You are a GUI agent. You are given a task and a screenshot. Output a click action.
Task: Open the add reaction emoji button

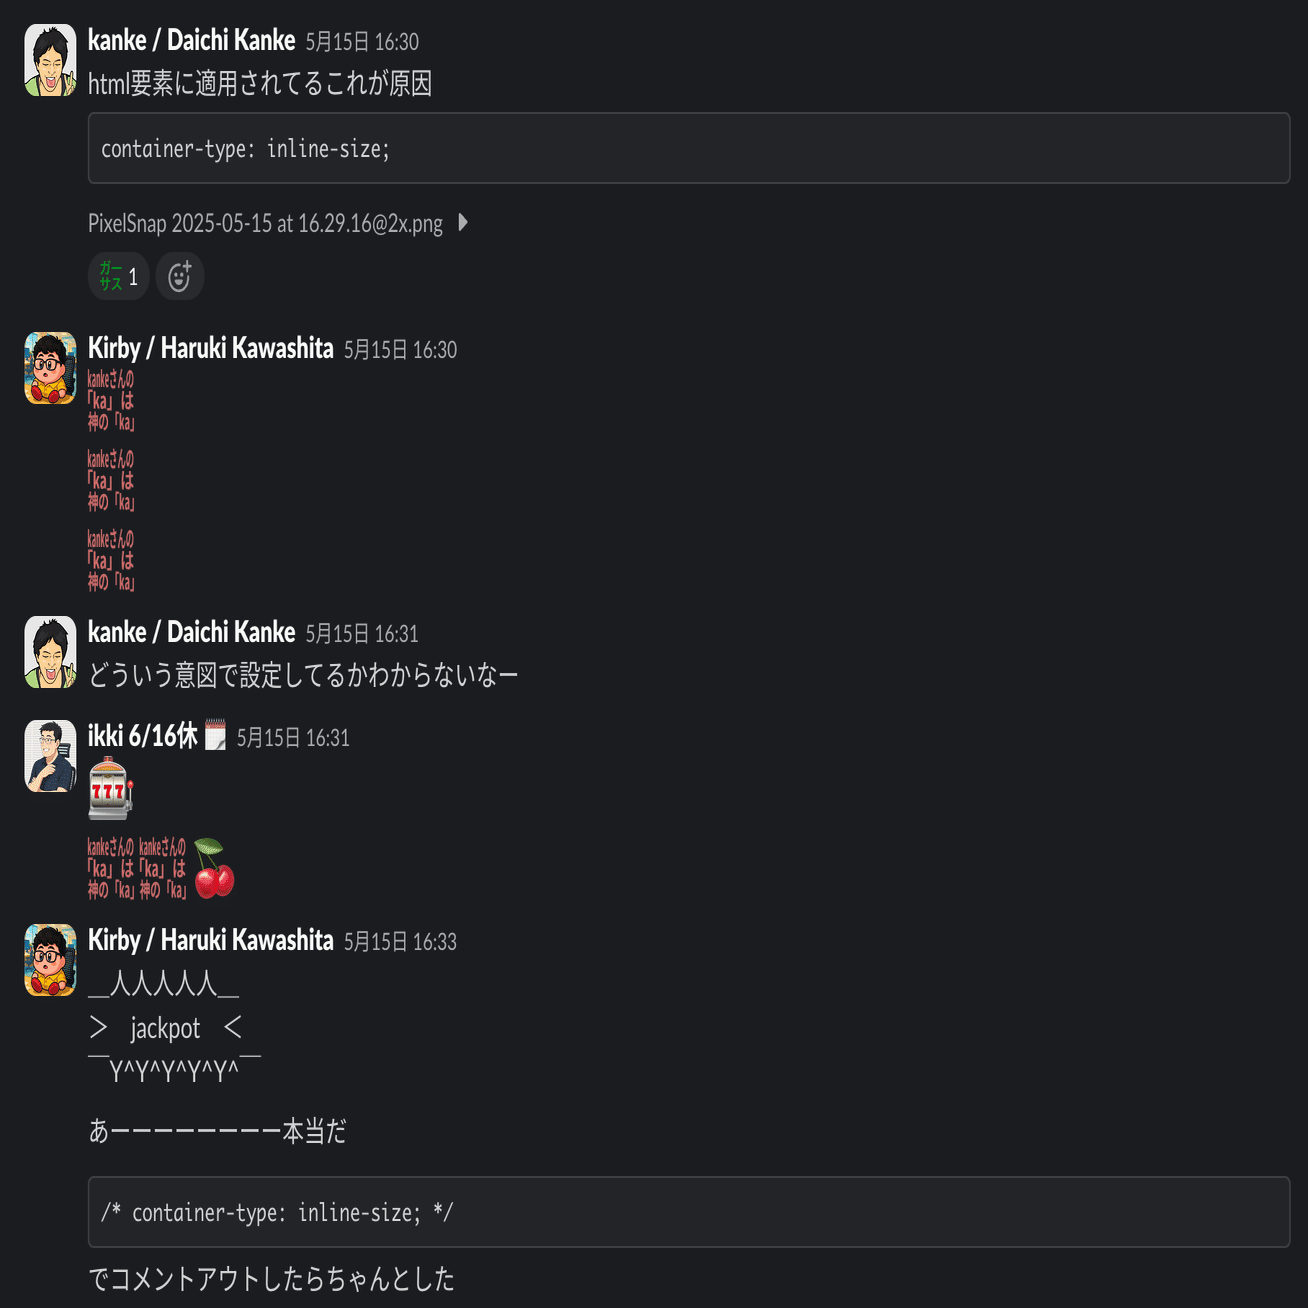(180, 276)
